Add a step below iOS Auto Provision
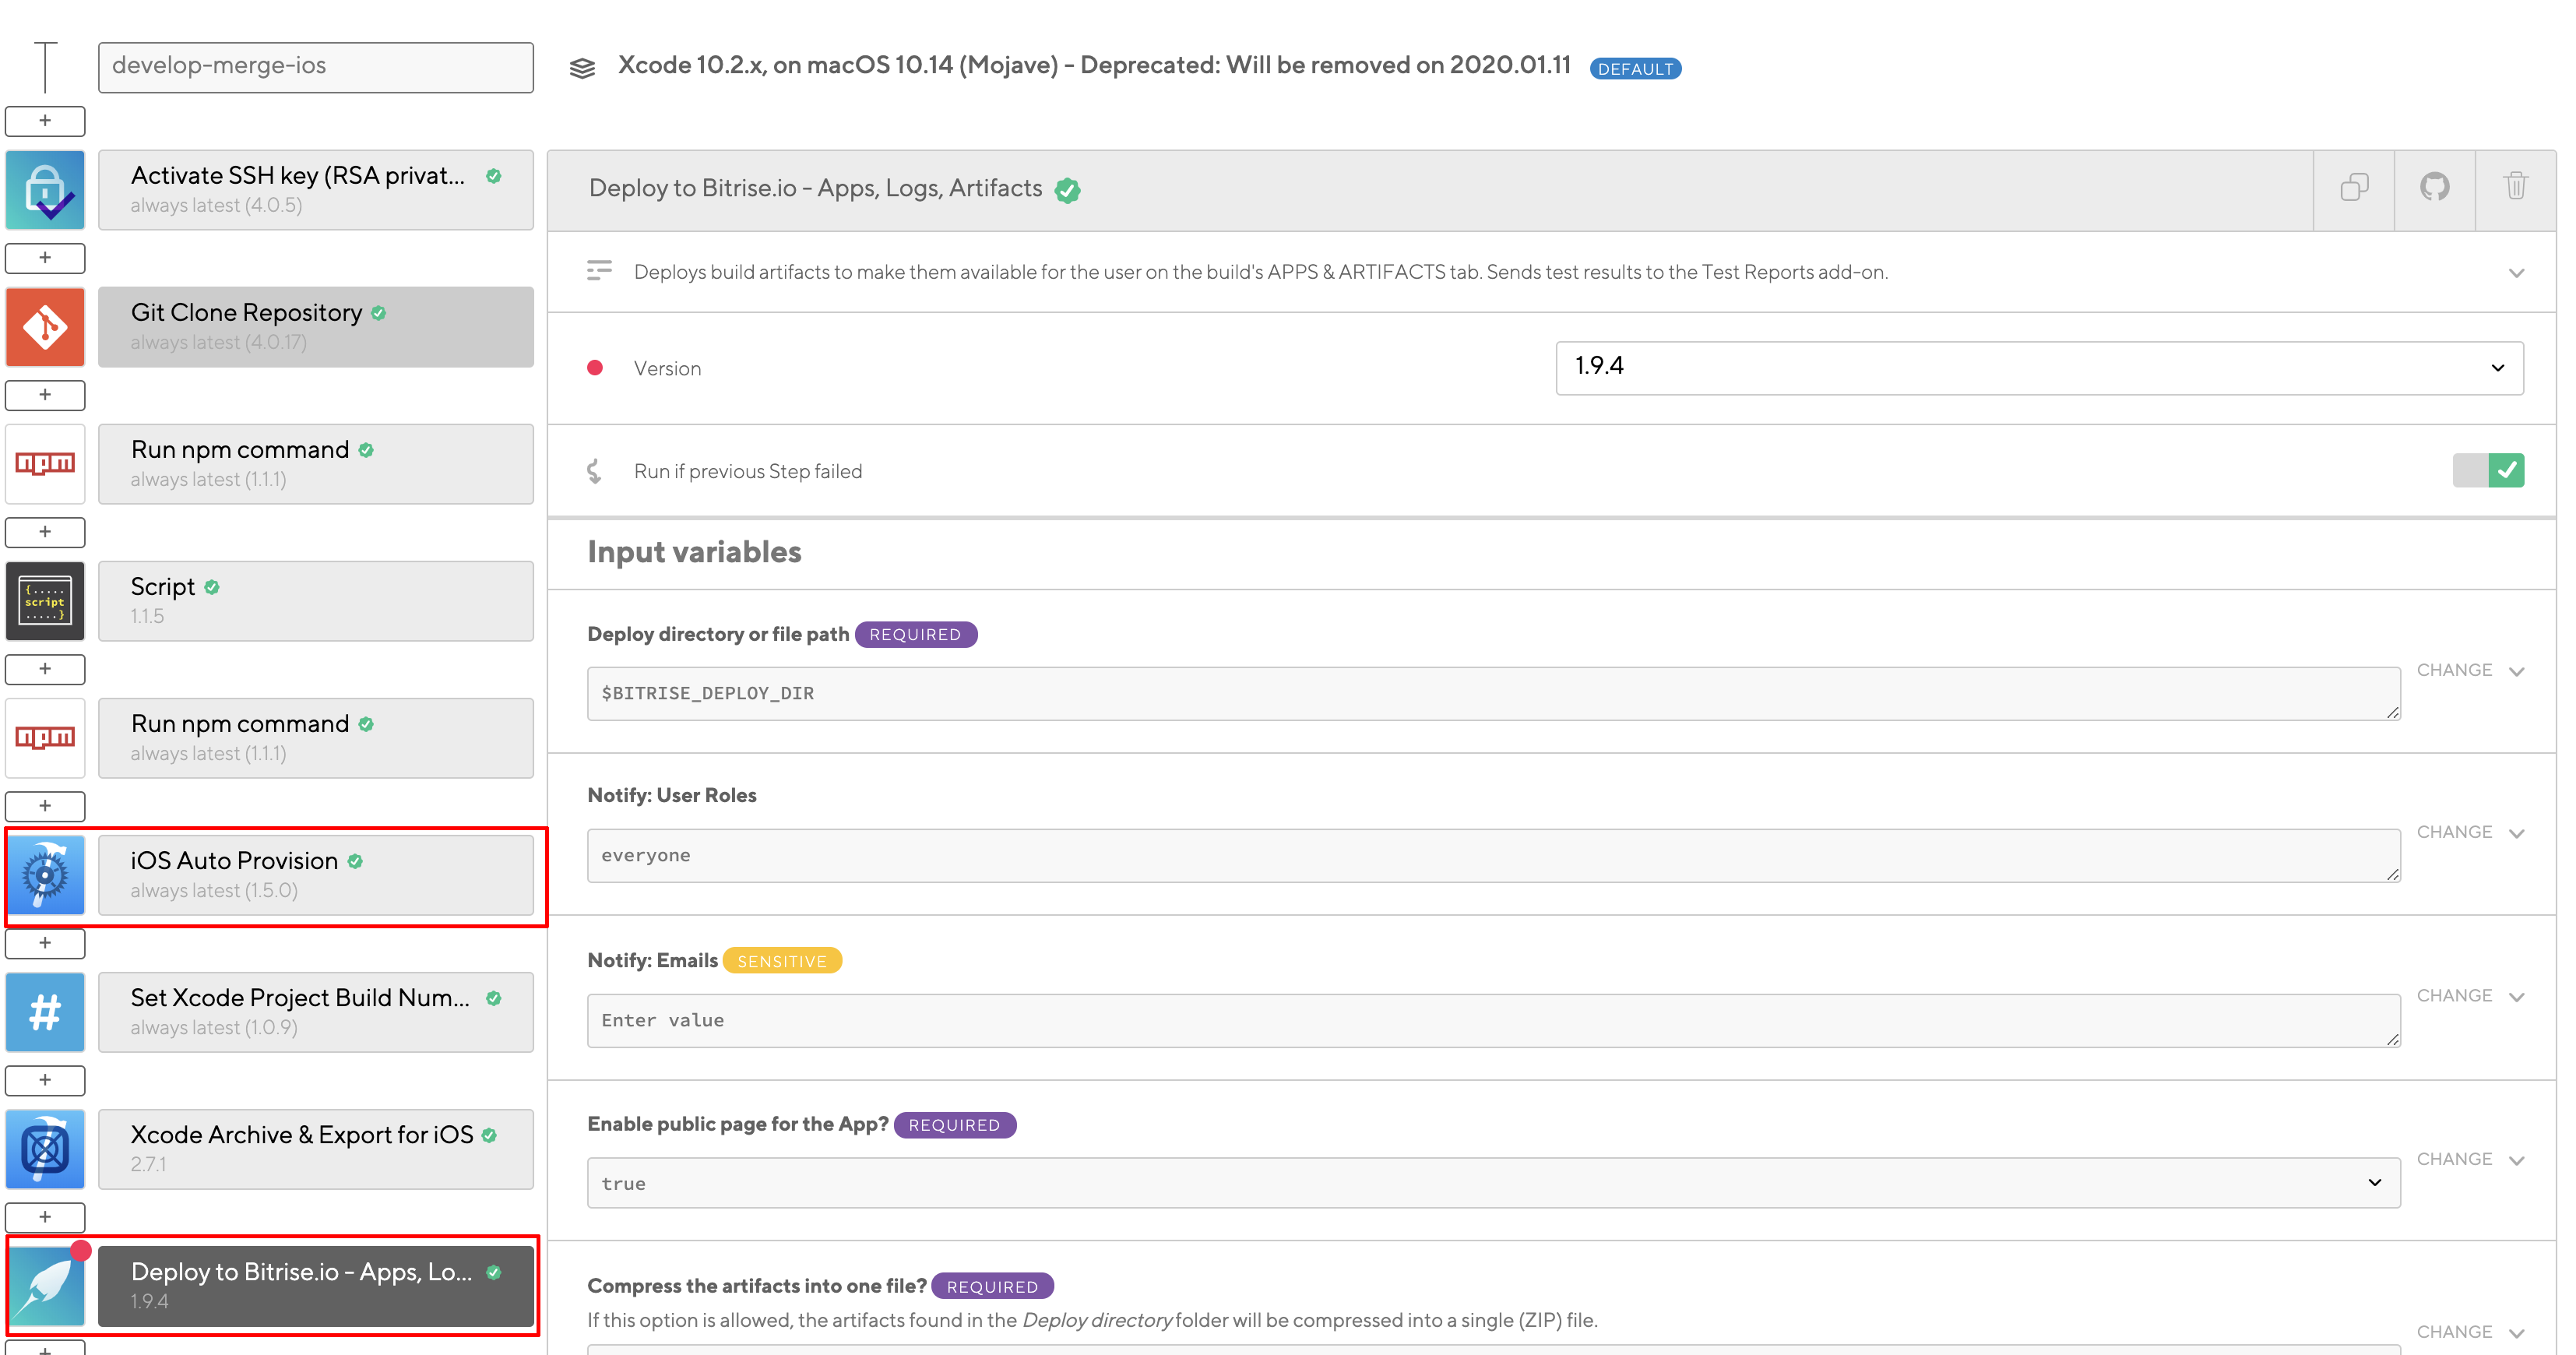2576x1355 pixels. coord(45,943)
